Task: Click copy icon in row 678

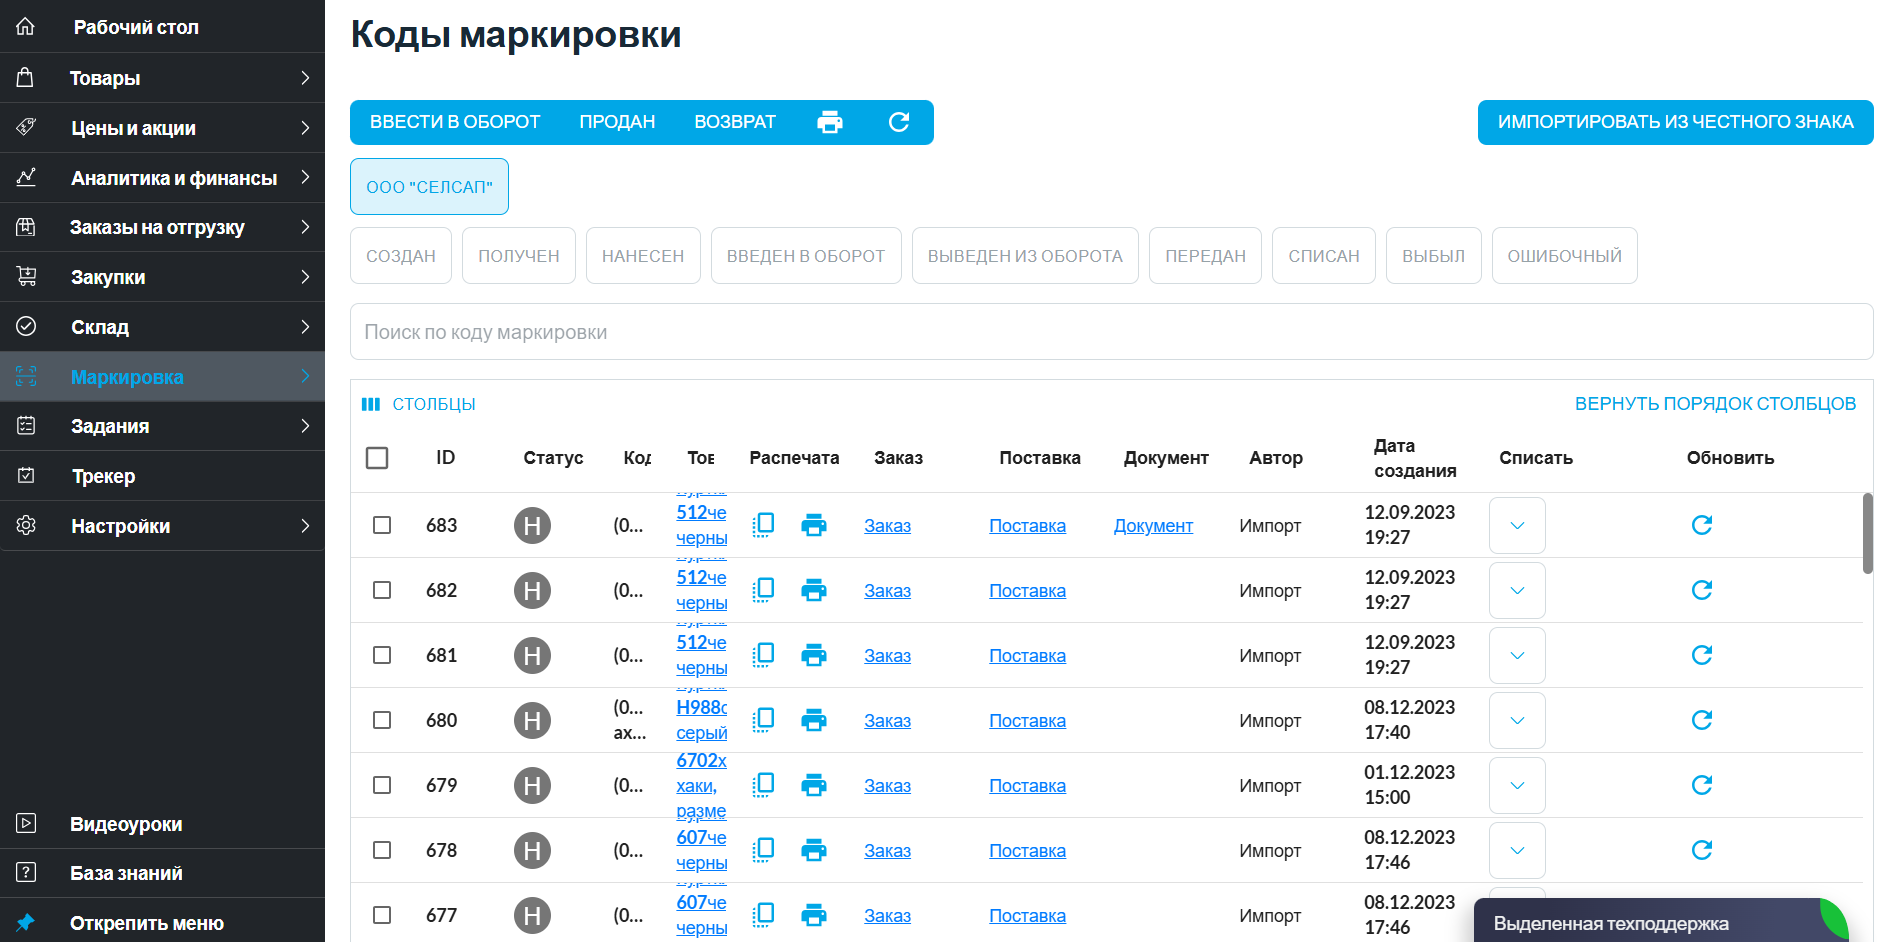Action: pos(763,850)
